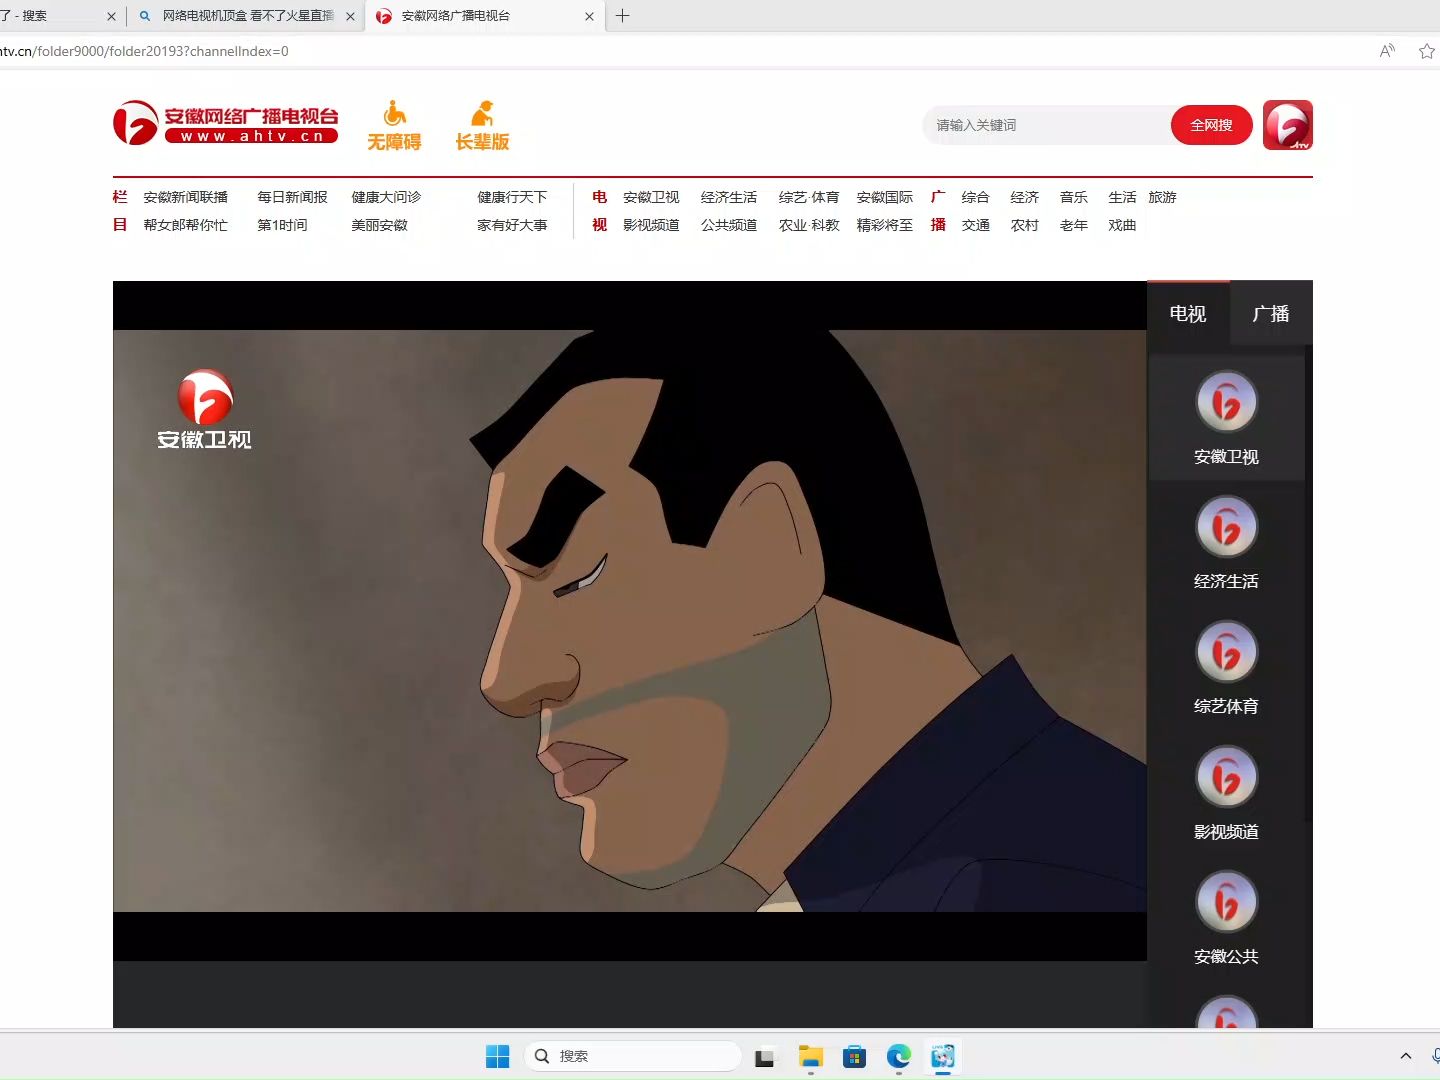Click the browser address bar URL

(x=144, y=51)
